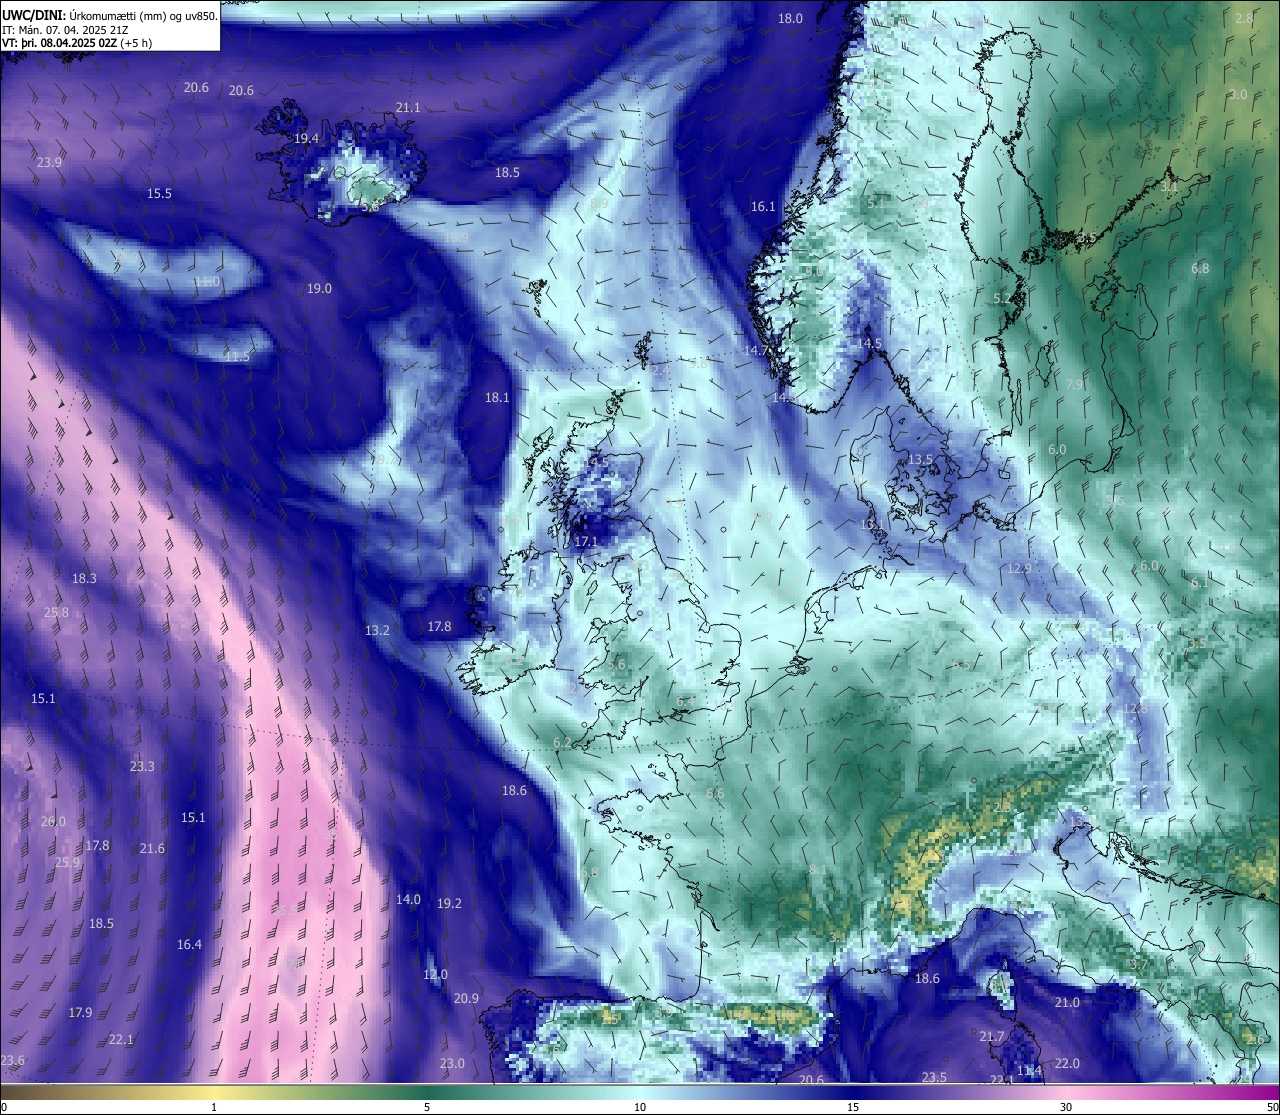Click the 21.0 value near Italy
Viewport: 1280px width, 1115px height.
1067,1002
